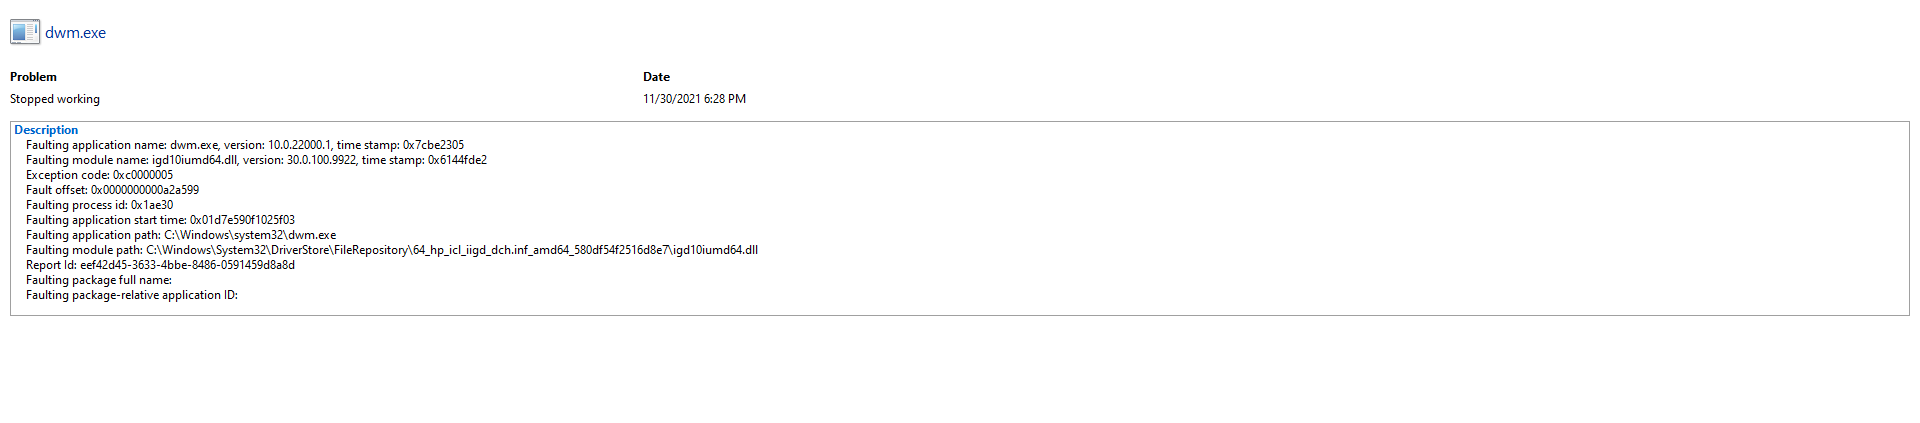This screenshot has width=1920, height=423.
Task: Select the 11/30/2021 6:28 PM date value
Action: [694, 99]
